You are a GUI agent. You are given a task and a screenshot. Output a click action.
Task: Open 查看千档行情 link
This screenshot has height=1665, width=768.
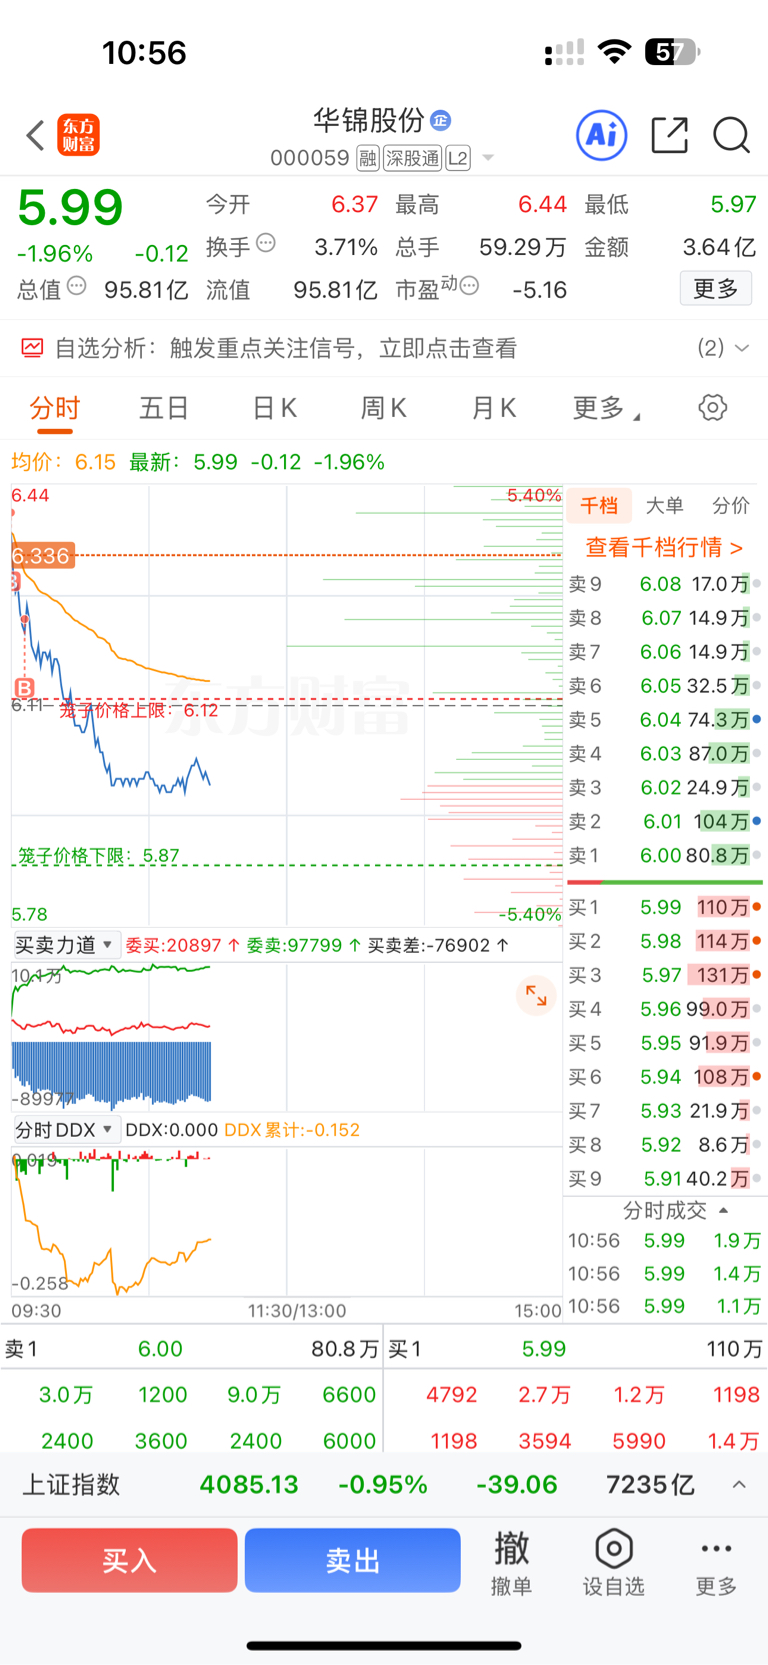click(664, 548)
